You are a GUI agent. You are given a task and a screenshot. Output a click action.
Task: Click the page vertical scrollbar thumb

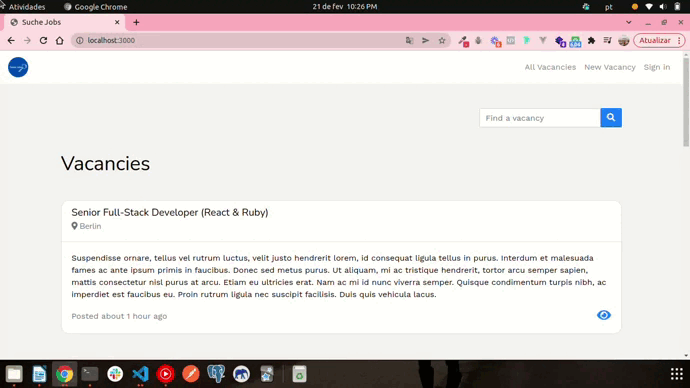point(686,102)
